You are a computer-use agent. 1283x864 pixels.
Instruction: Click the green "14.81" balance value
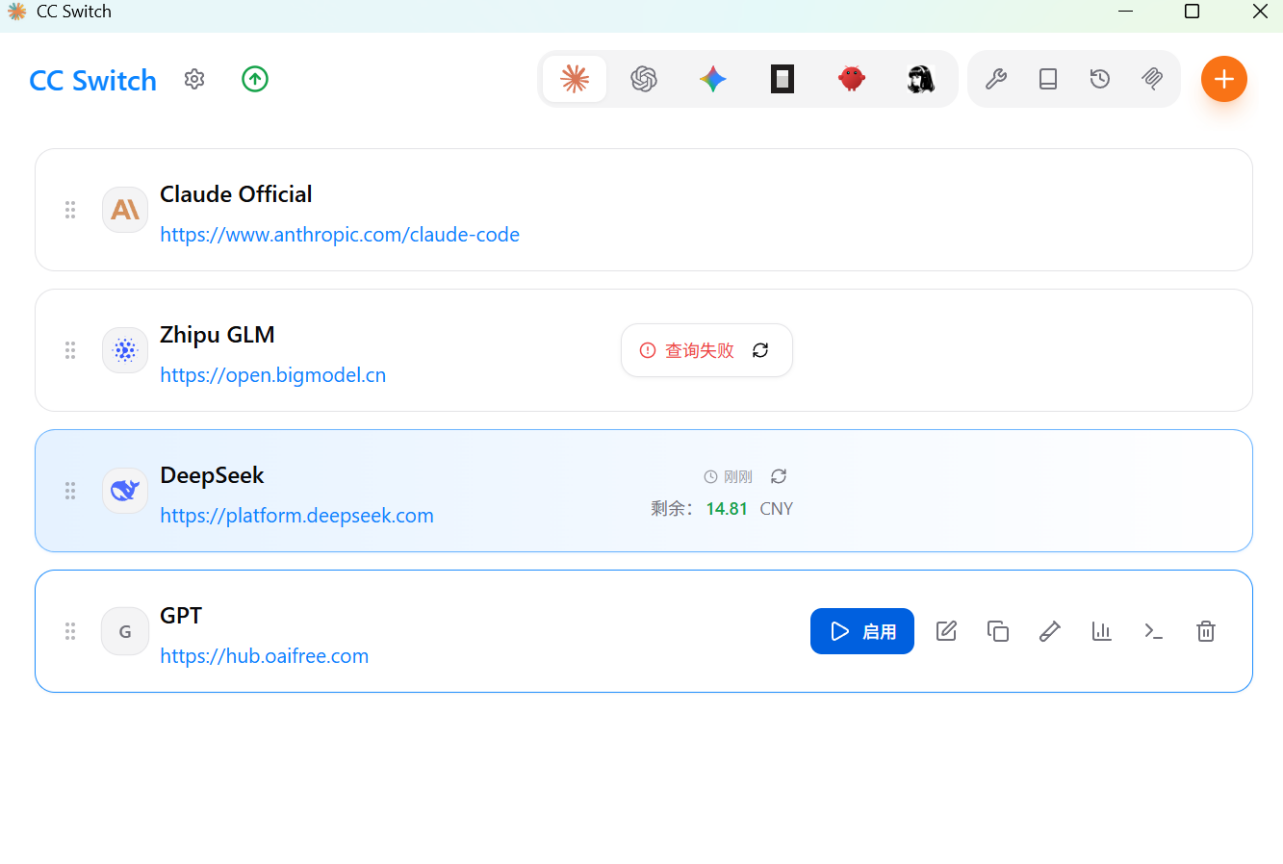point(727,508)
